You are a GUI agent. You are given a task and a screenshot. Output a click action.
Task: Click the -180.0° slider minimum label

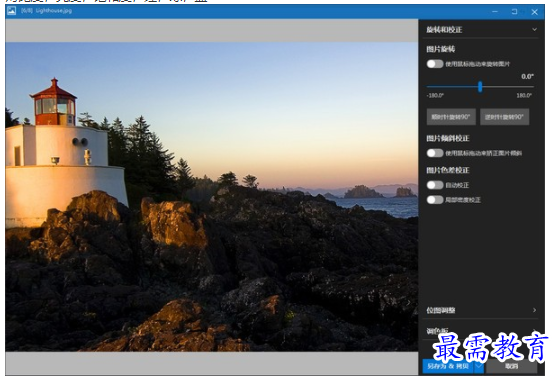click(435, 96)
